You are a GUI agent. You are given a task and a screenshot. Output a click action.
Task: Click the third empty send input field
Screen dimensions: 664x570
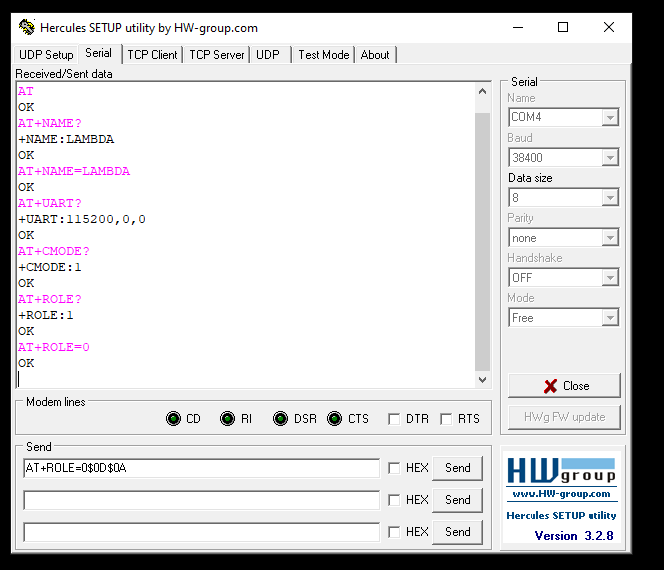202,532
